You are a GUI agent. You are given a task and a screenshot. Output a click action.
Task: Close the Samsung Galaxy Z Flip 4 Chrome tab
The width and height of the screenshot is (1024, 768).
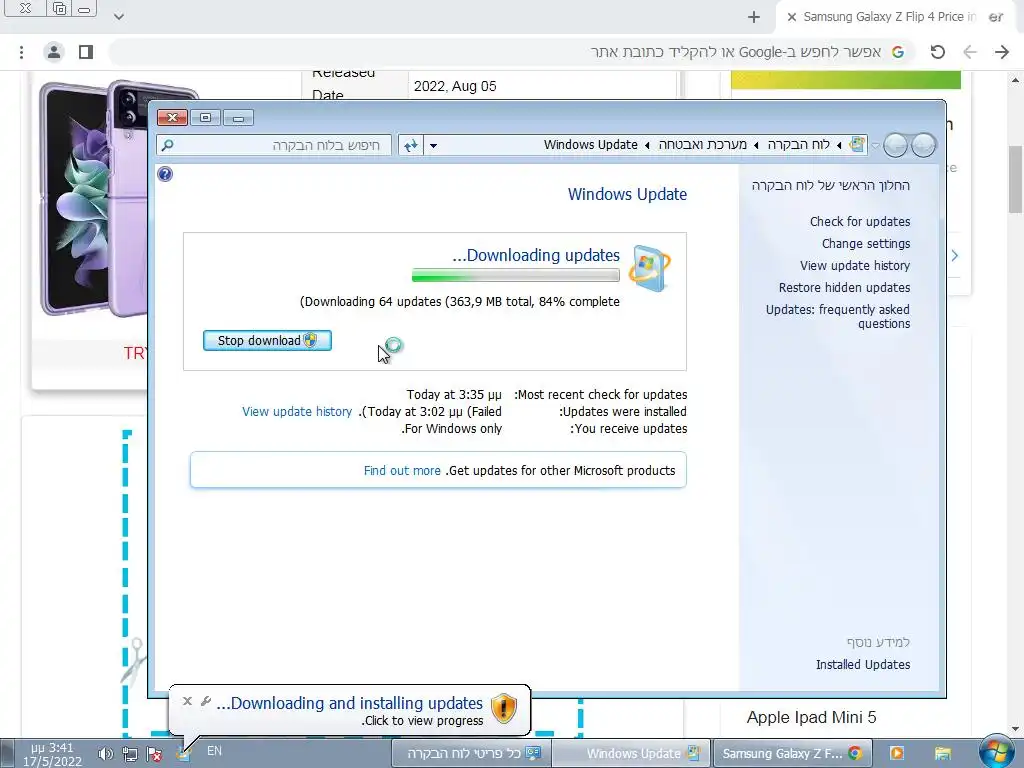(x=792, y=17)
